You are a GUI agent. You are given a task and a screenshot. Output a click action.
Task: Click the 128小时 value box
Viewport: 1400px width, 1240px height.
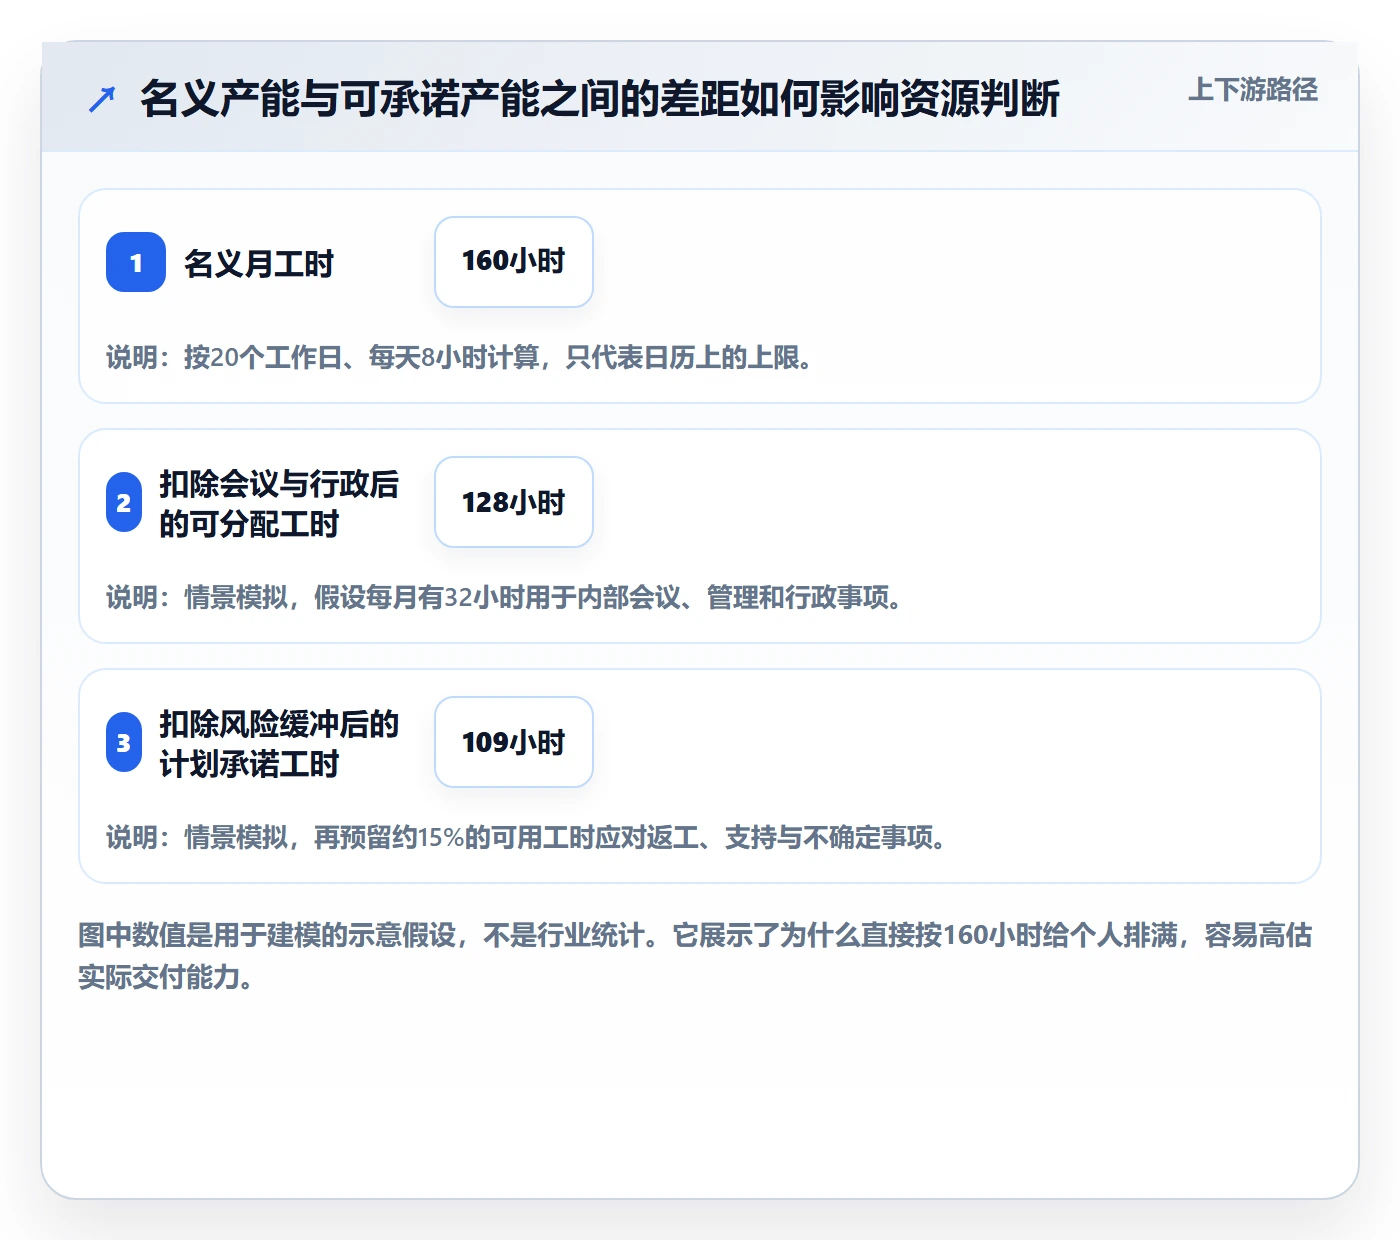514,502
